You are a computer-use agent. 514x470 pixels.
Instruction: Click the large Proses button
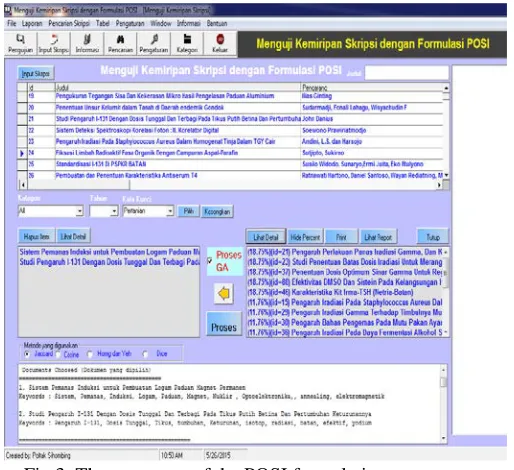coord(224,324)
